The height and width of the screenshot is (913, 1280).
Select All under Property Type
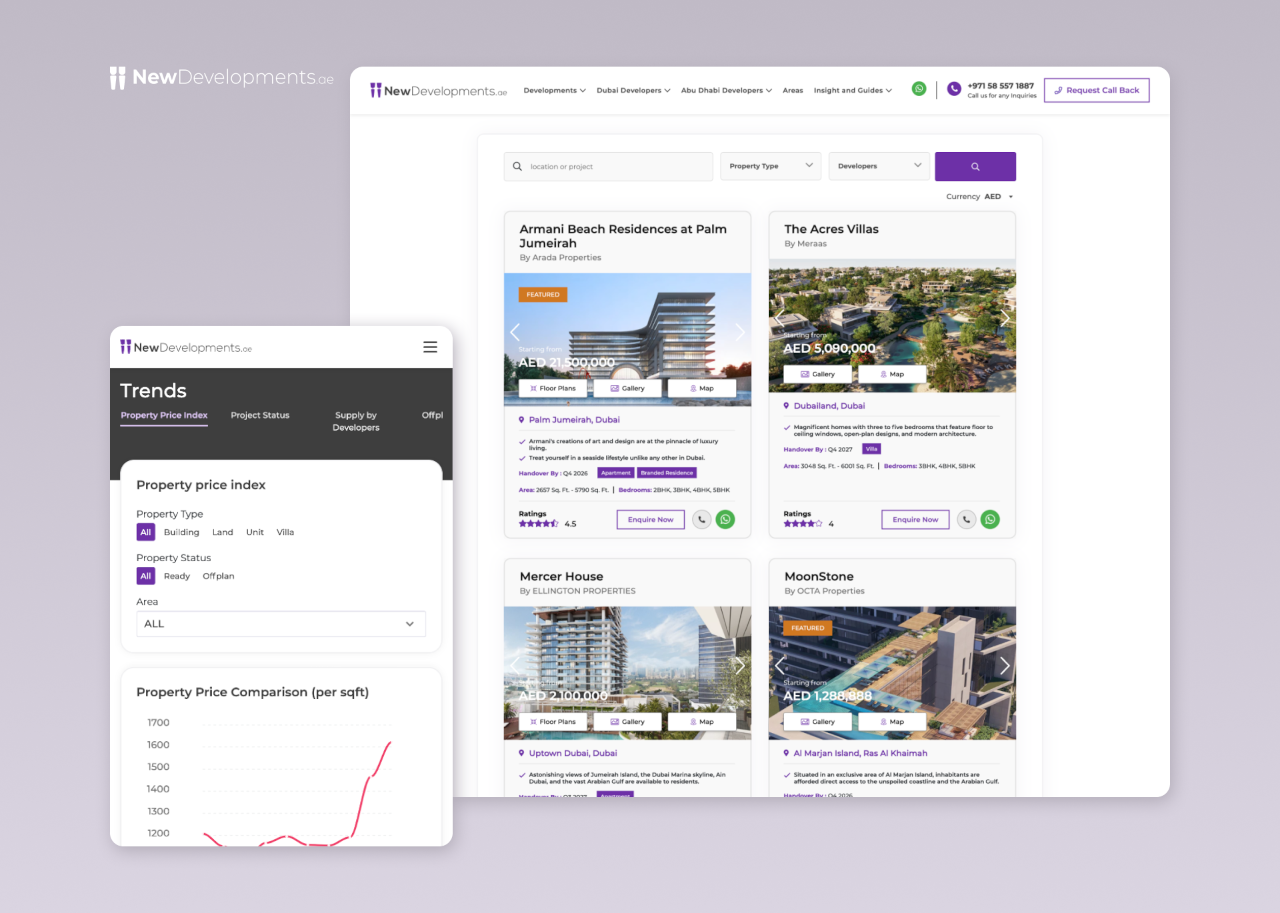(x=146, y=532)
